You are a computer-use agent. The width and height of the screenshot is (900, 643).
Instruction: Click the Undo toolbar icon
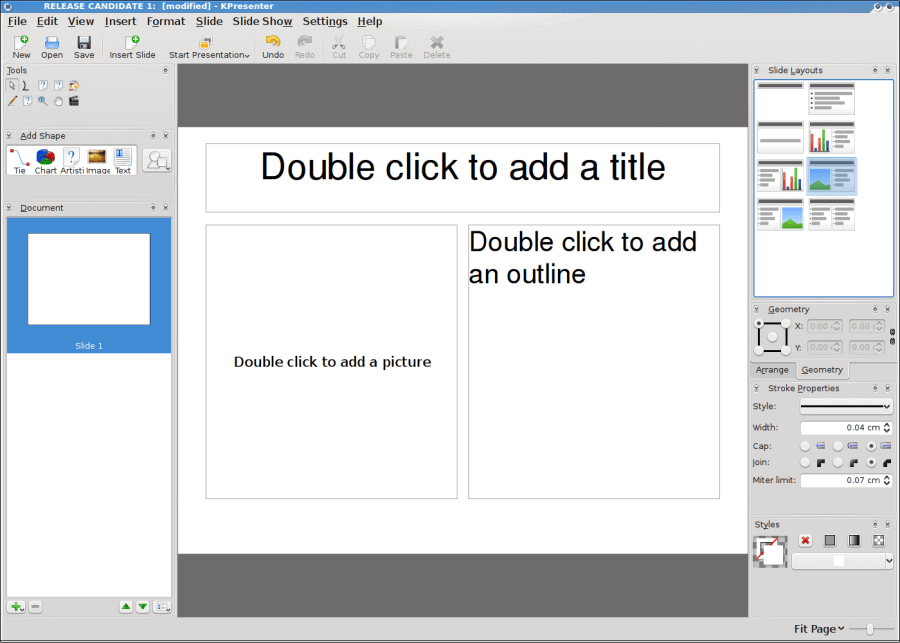point(272,42)
